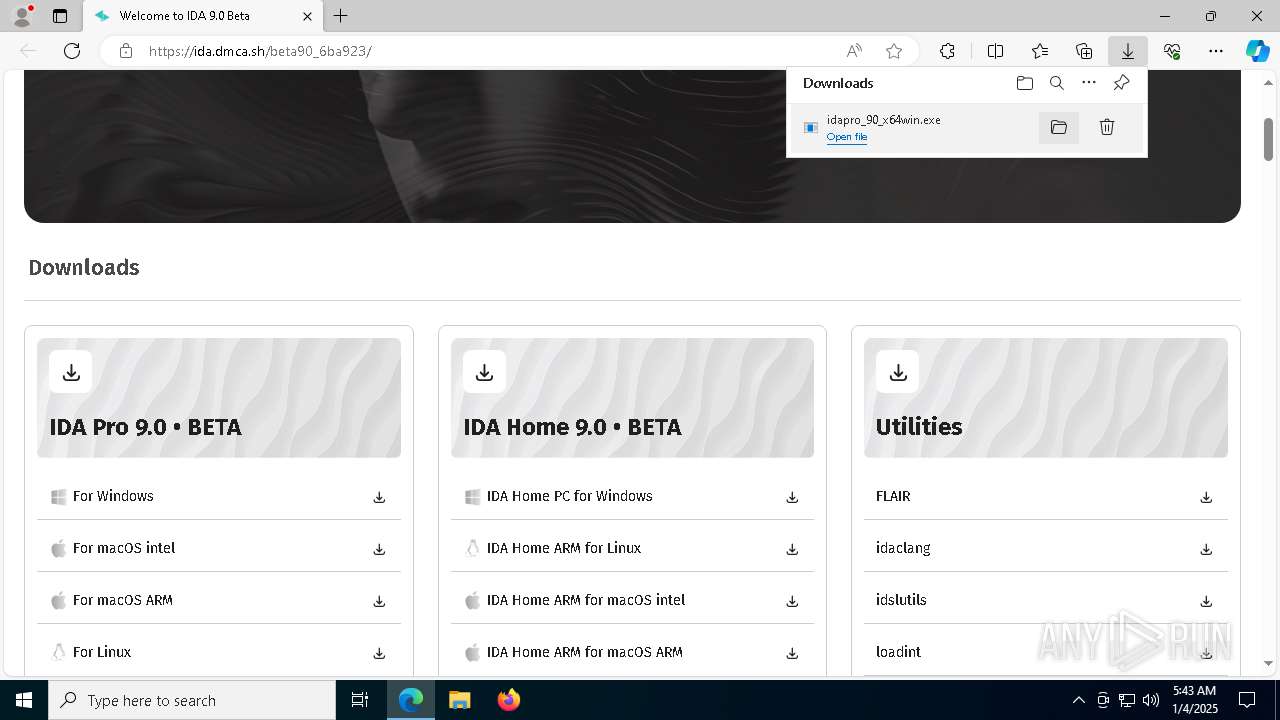Download FLAIR utility
Image resolution: width=1280 pixels, height=720 pixels.
(x=1206, y=497)
